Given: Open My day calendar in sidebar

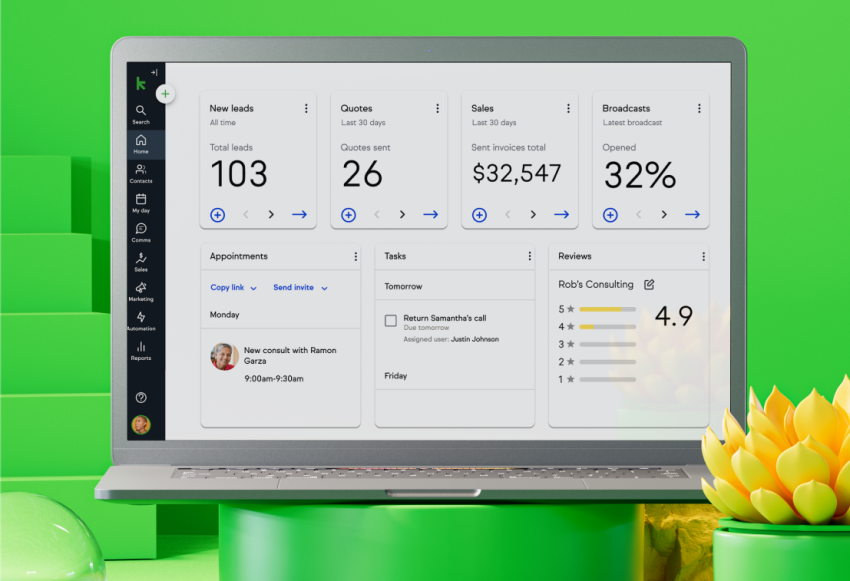Looking at the screenshot, I should [141, 203].
